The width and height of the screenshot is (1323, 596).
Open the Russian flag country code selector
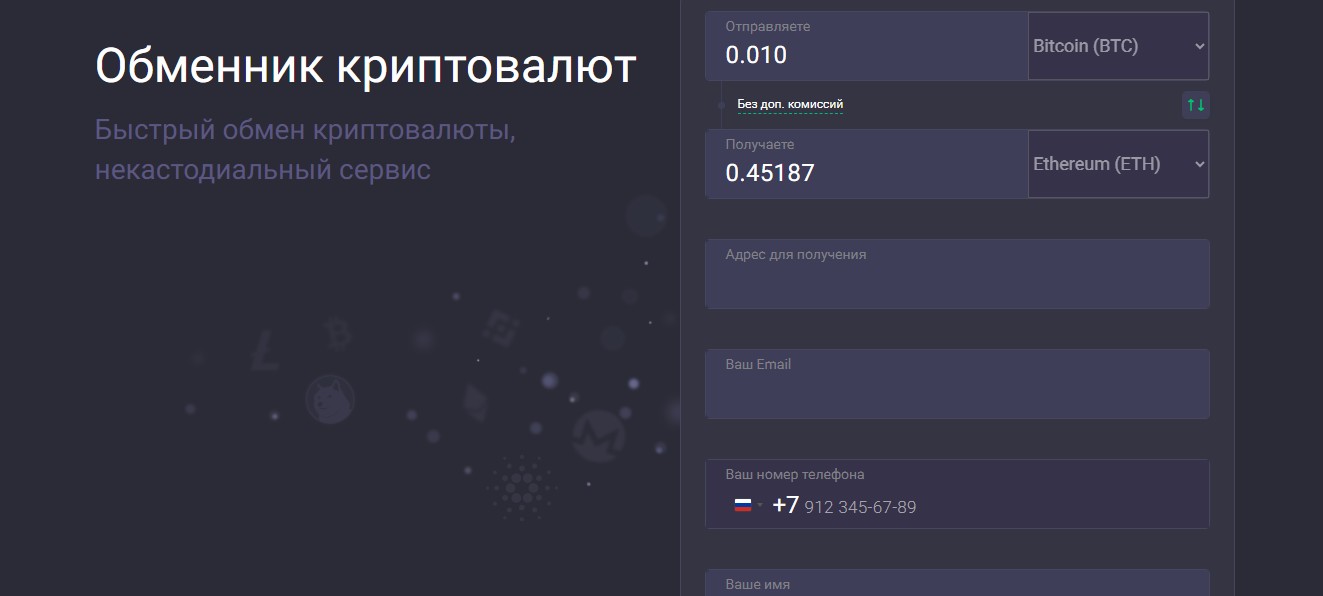click(748, 505)
